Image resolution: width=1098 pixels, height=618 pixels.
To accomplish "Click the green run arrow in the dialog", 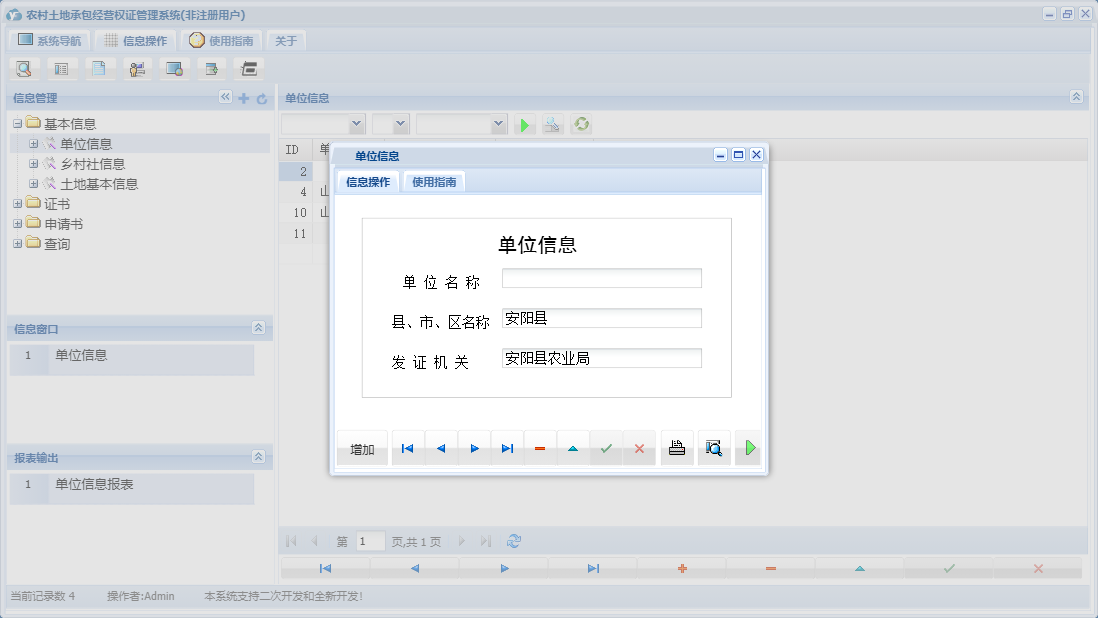I will click(748, 448).
